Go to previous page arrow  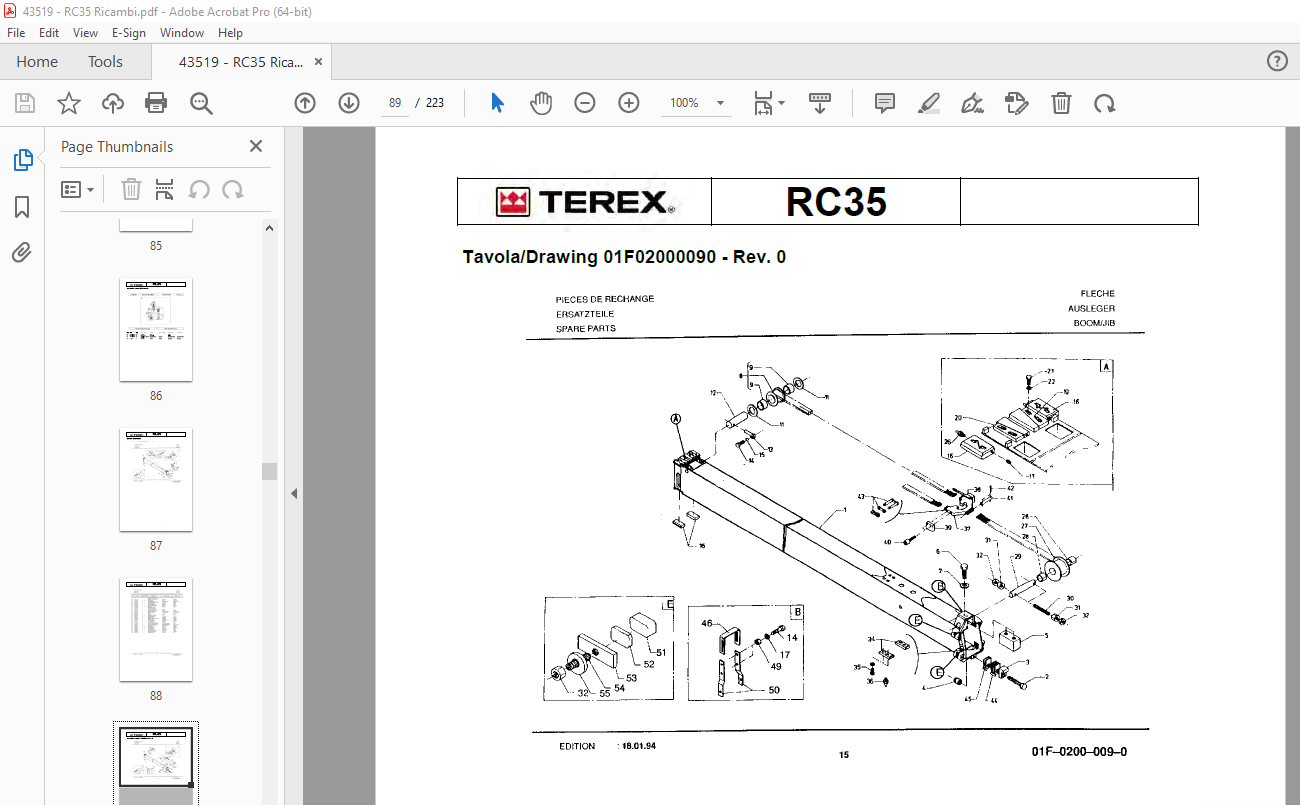305,103
